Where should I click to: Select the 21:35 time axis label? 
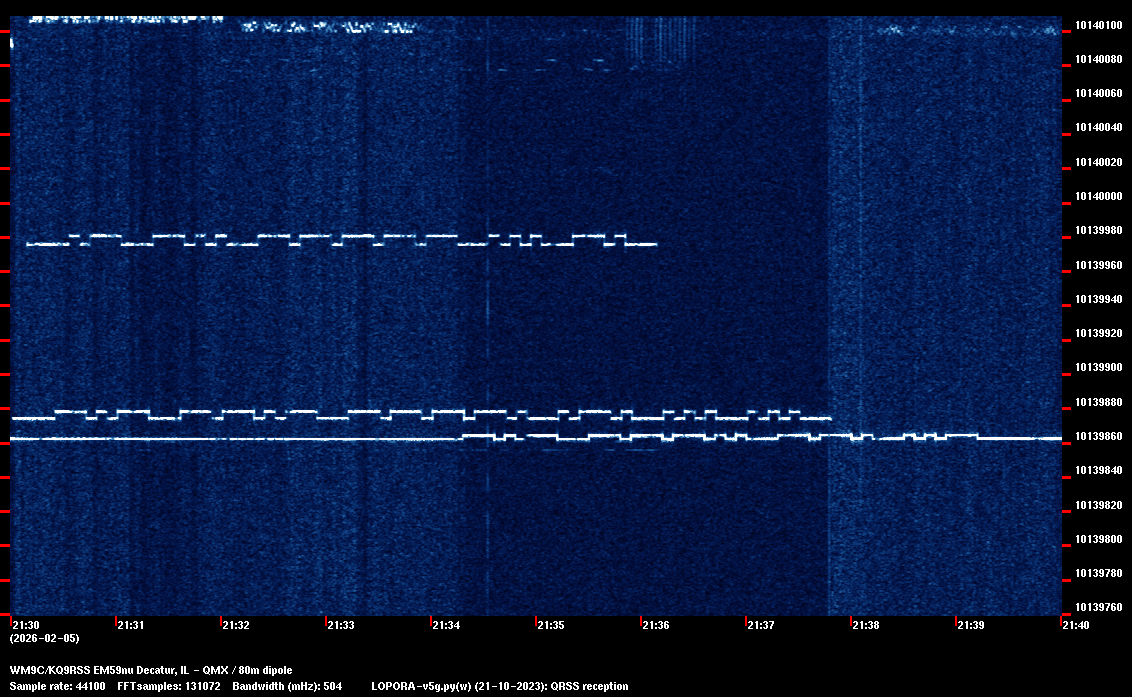coord(551,625)
